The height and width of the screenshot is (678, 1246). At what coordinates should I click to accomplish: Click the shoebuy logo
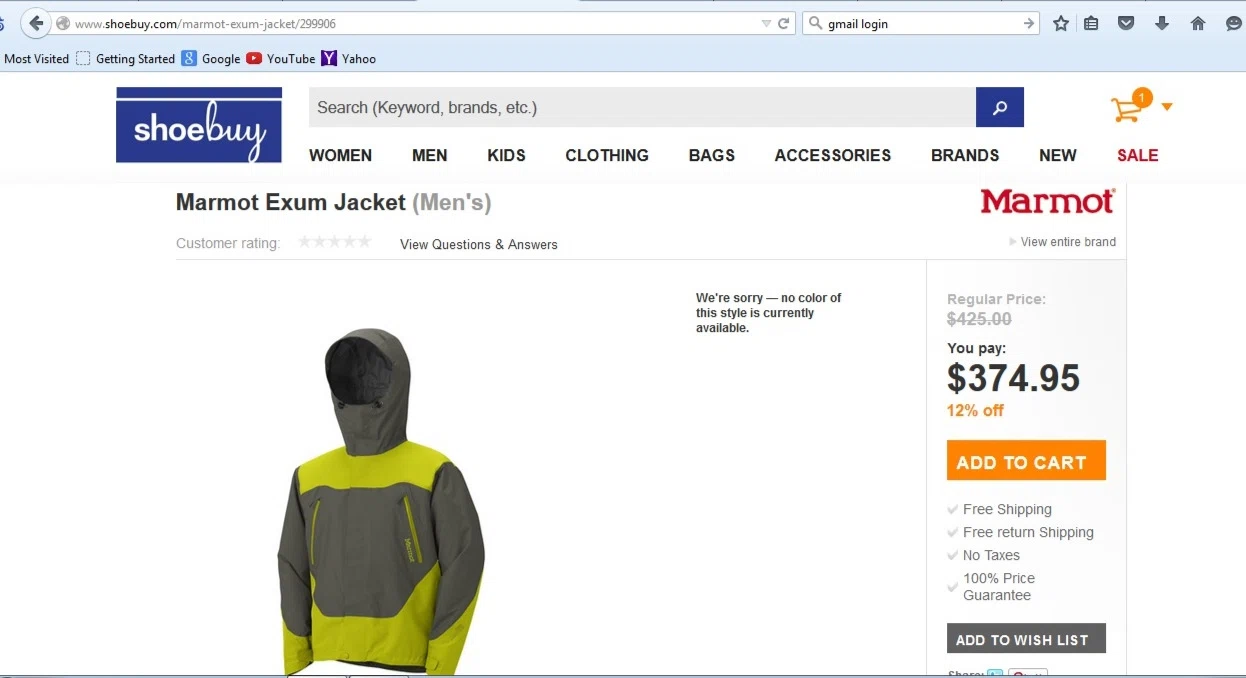point(199,125)
